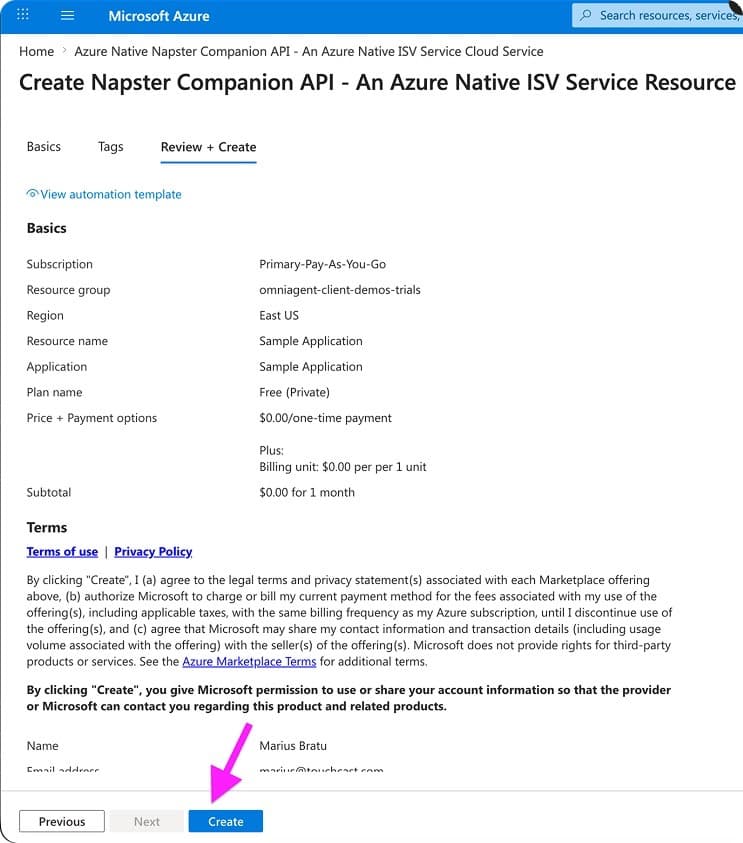Click the page title Create Napster Companion API
The image size is (743, 843).
(x=377, y=83)
